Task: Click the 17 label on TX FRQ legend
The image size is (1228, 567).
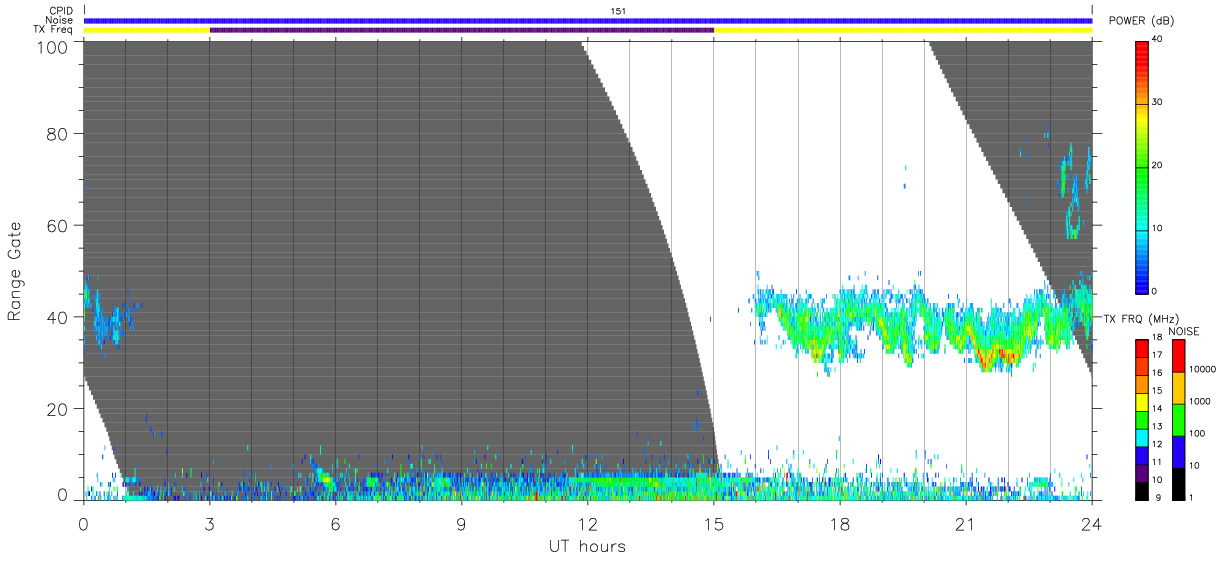Action: 1157,355
